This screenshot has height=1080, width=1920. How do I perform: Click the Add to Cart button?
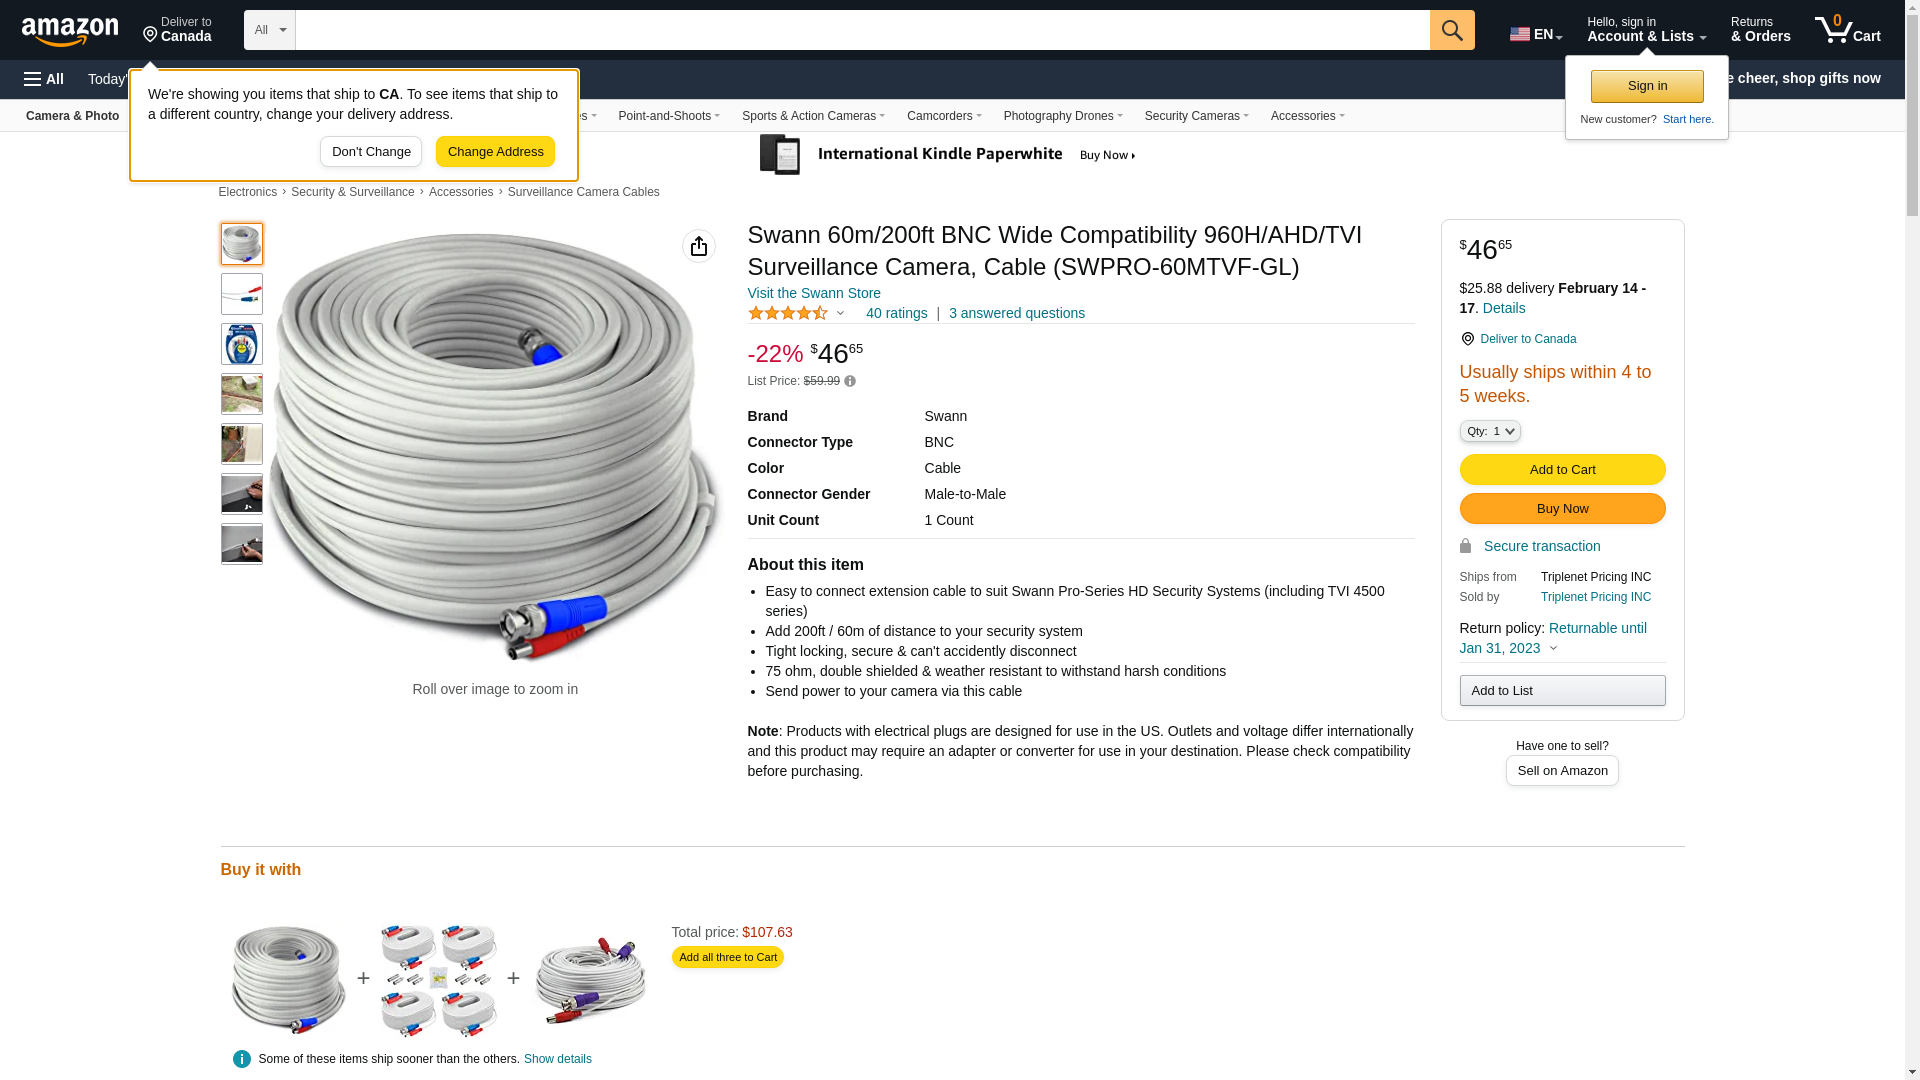(1562, 469)
